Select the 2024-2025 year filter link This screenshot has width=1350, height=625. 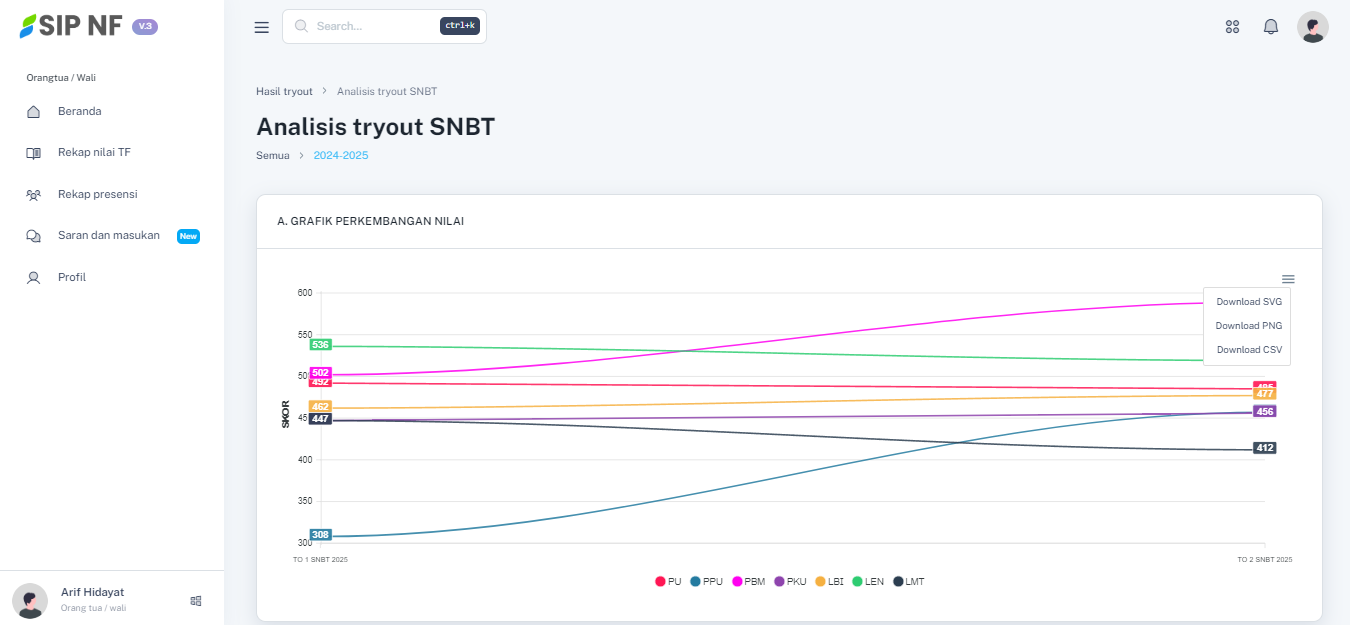pos(340,156)
